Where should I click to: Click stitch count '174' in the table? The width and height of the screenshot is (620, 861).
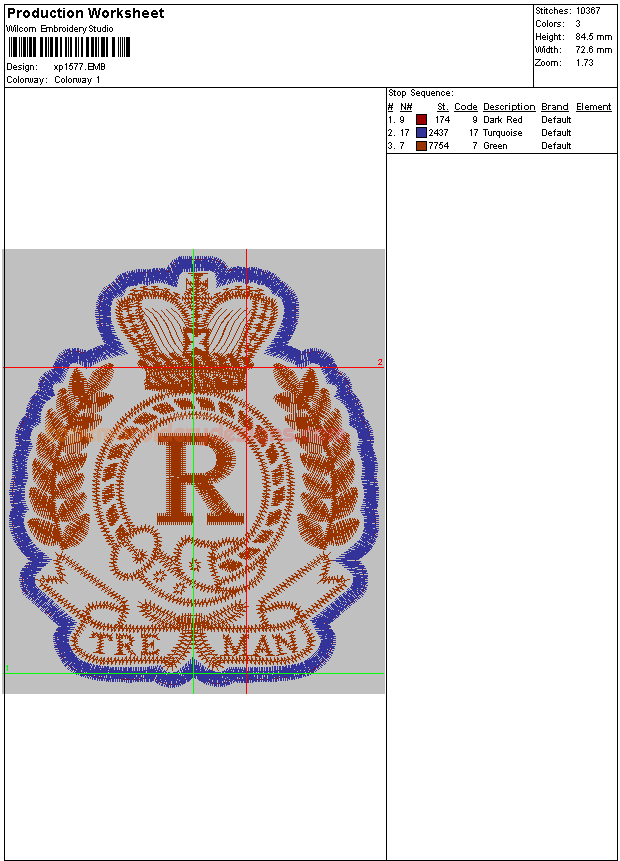click(x=442, y=120)
